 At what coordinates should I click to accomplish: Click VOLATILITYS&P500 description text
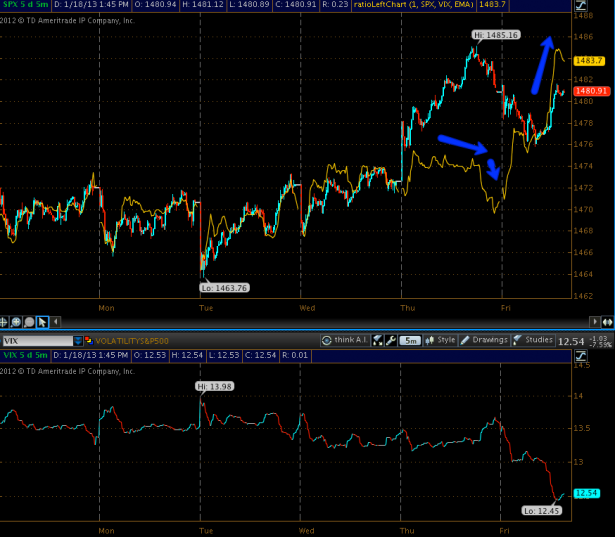click(x=132, y=341)
